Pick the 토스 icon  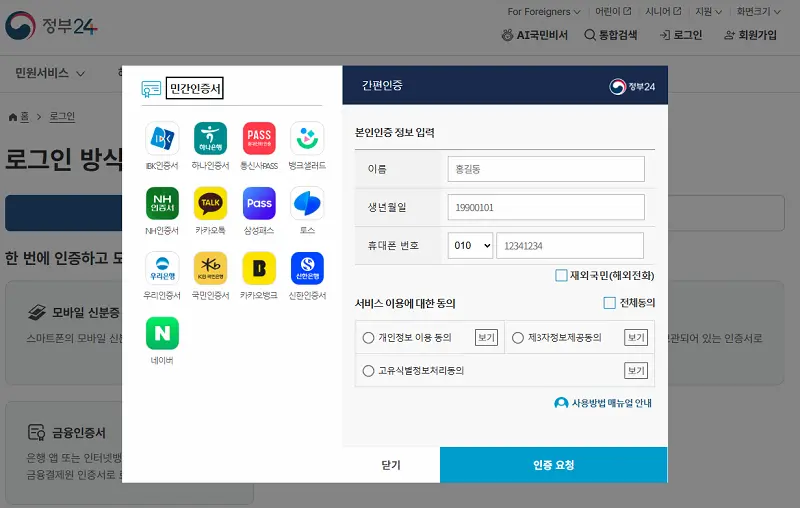[x=307, y=203]
